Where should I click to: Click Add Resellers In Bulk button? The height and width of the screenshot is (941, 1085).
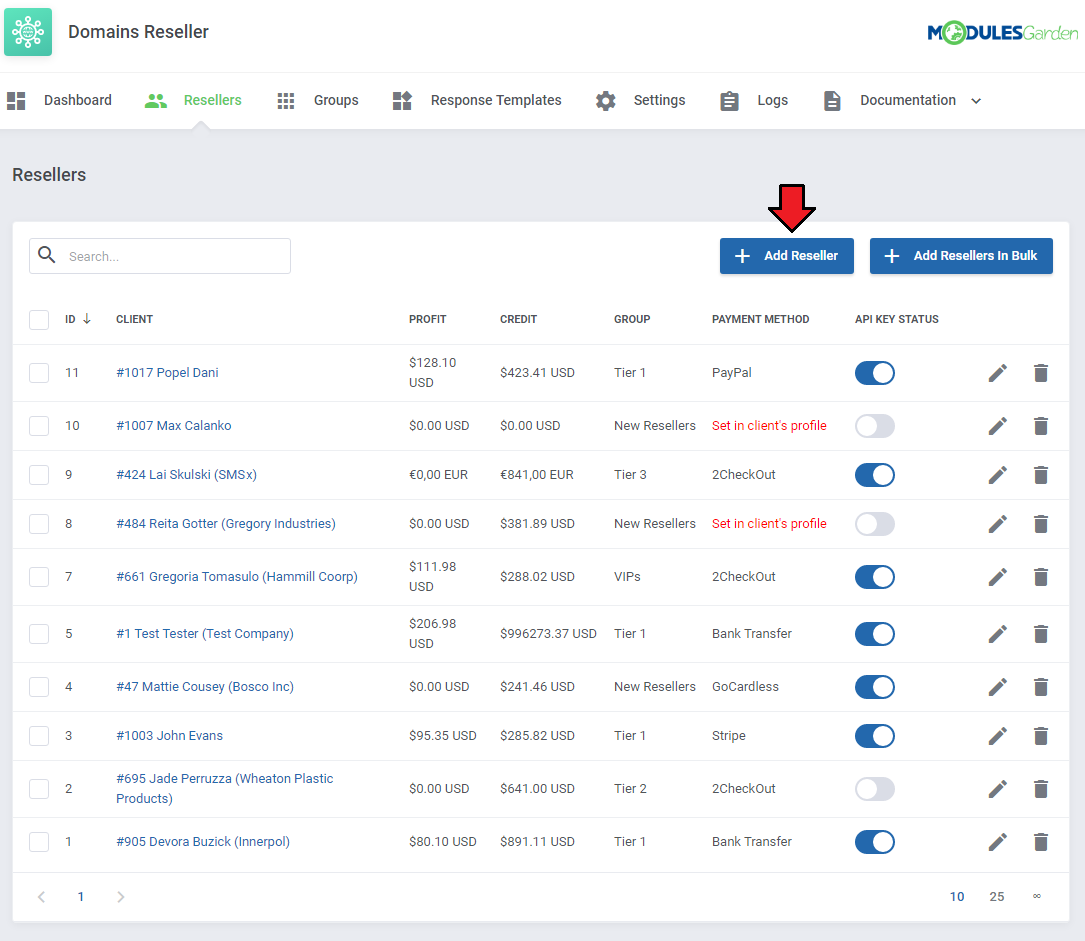961,256
